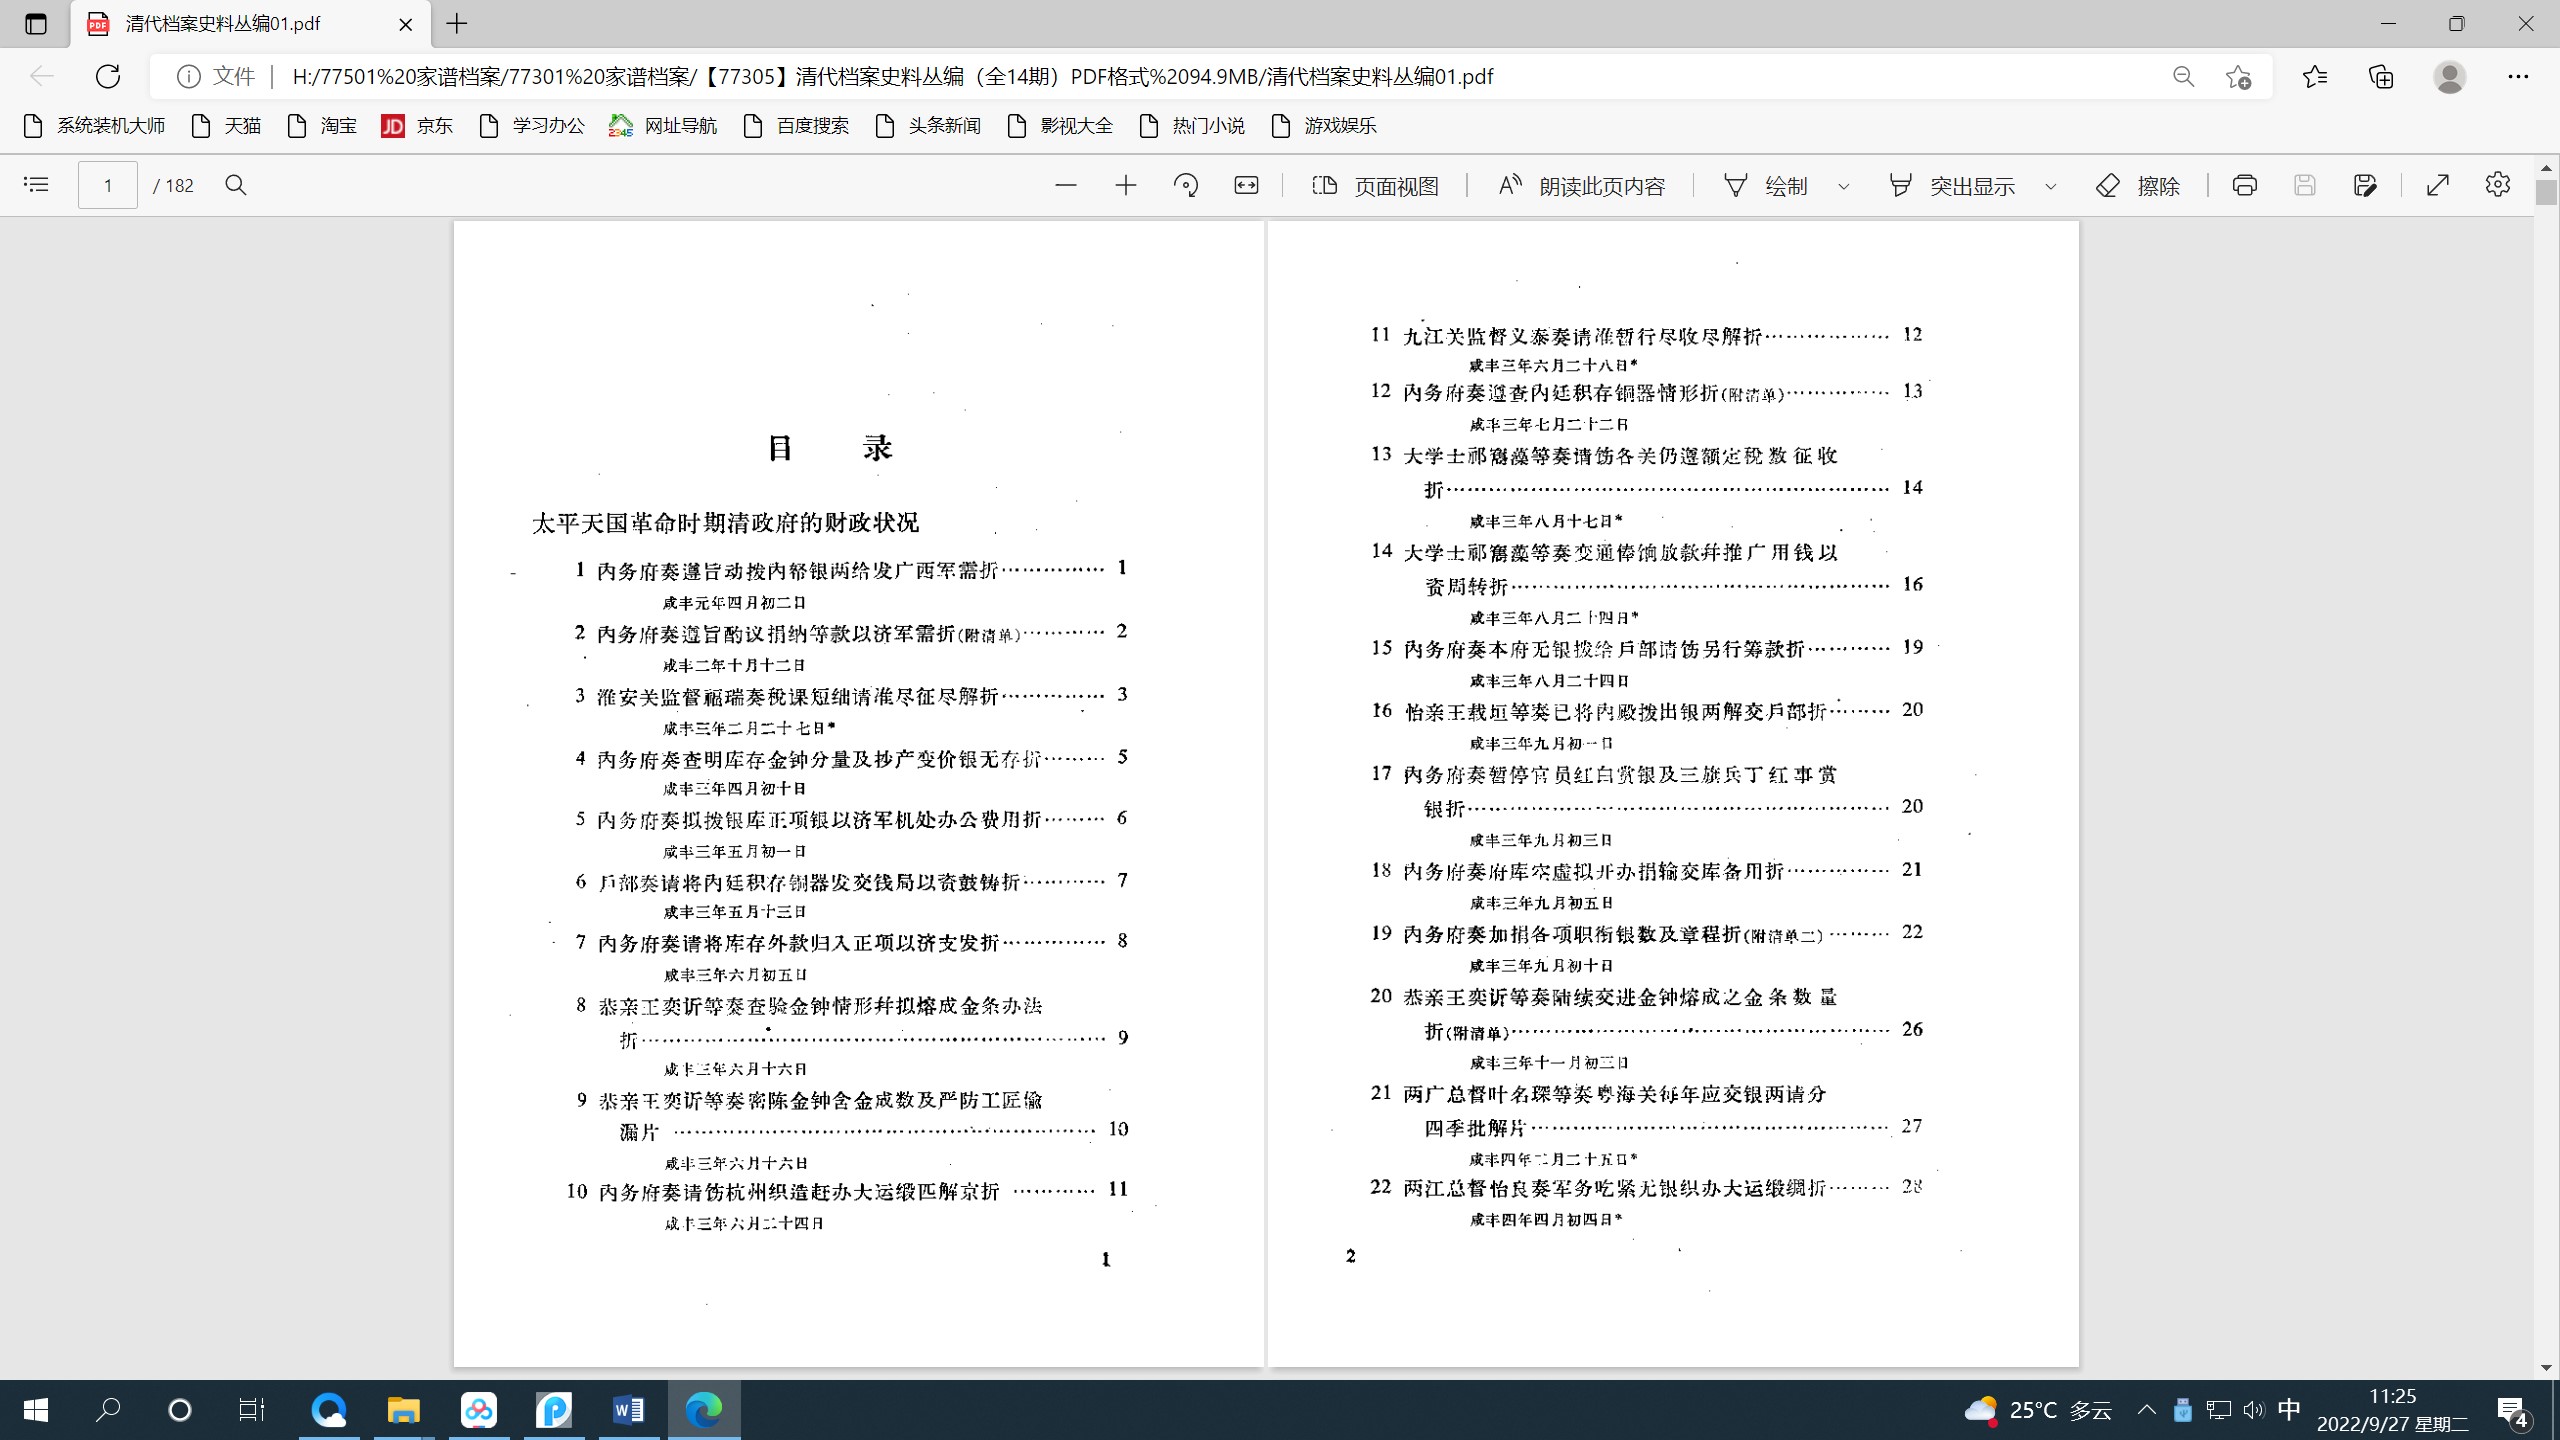Open the notification center
2560x1440 pixels.
[2514, 1411]
